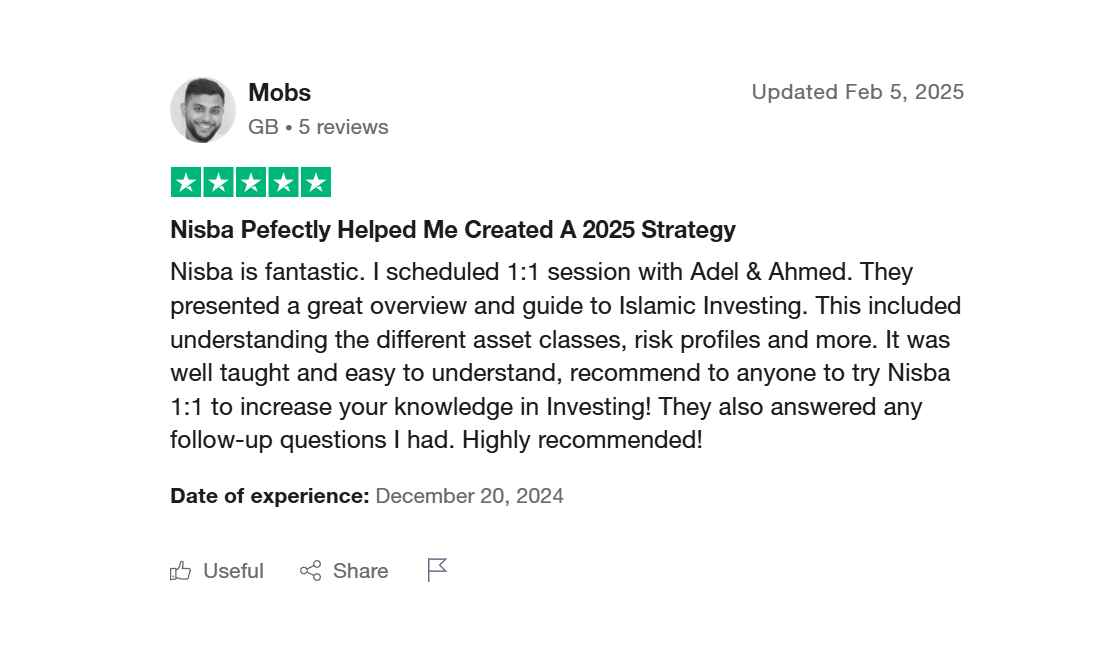Click the first green rating star
Viewport: 1109px width, 657px height.
[x=186, y=183]
